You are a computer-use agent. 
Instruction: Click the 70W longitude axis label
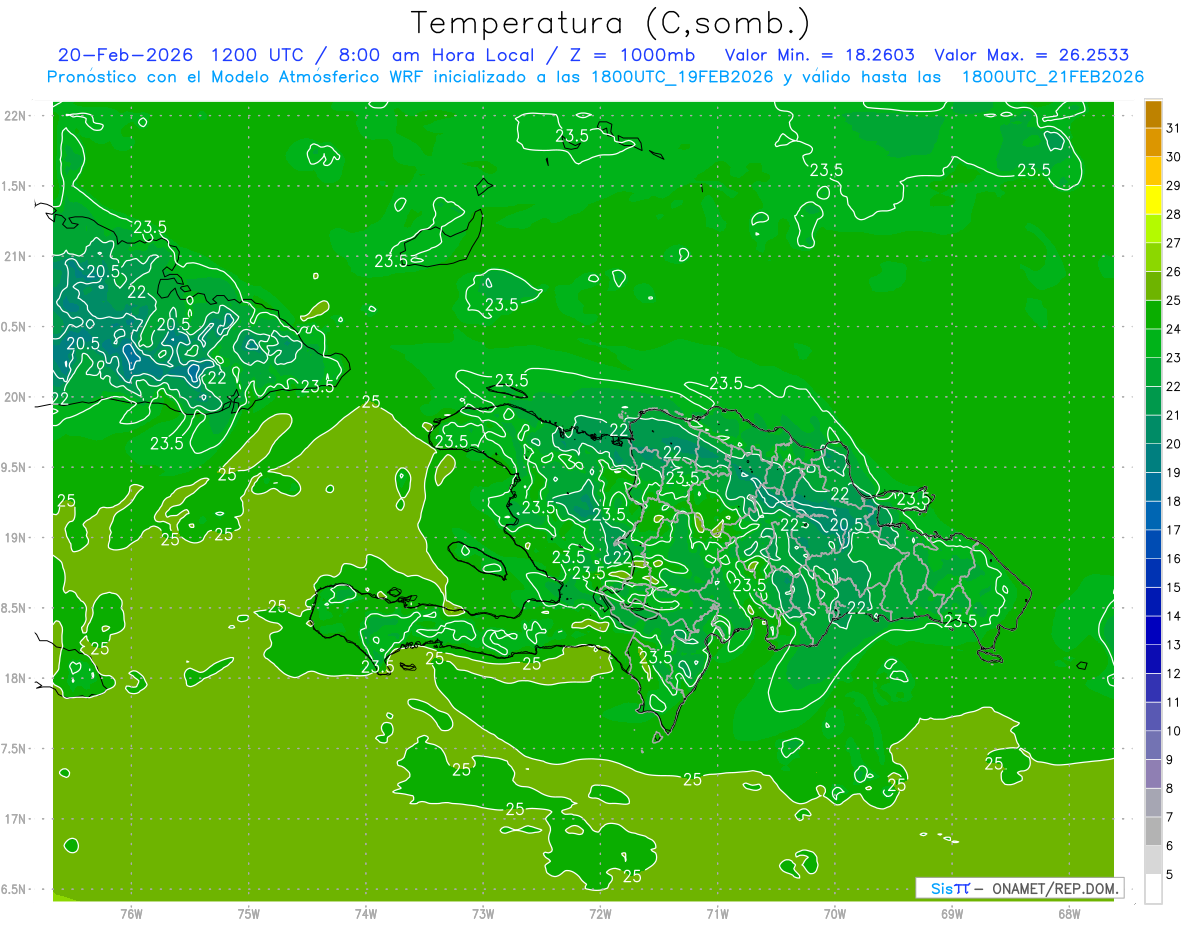835,913
